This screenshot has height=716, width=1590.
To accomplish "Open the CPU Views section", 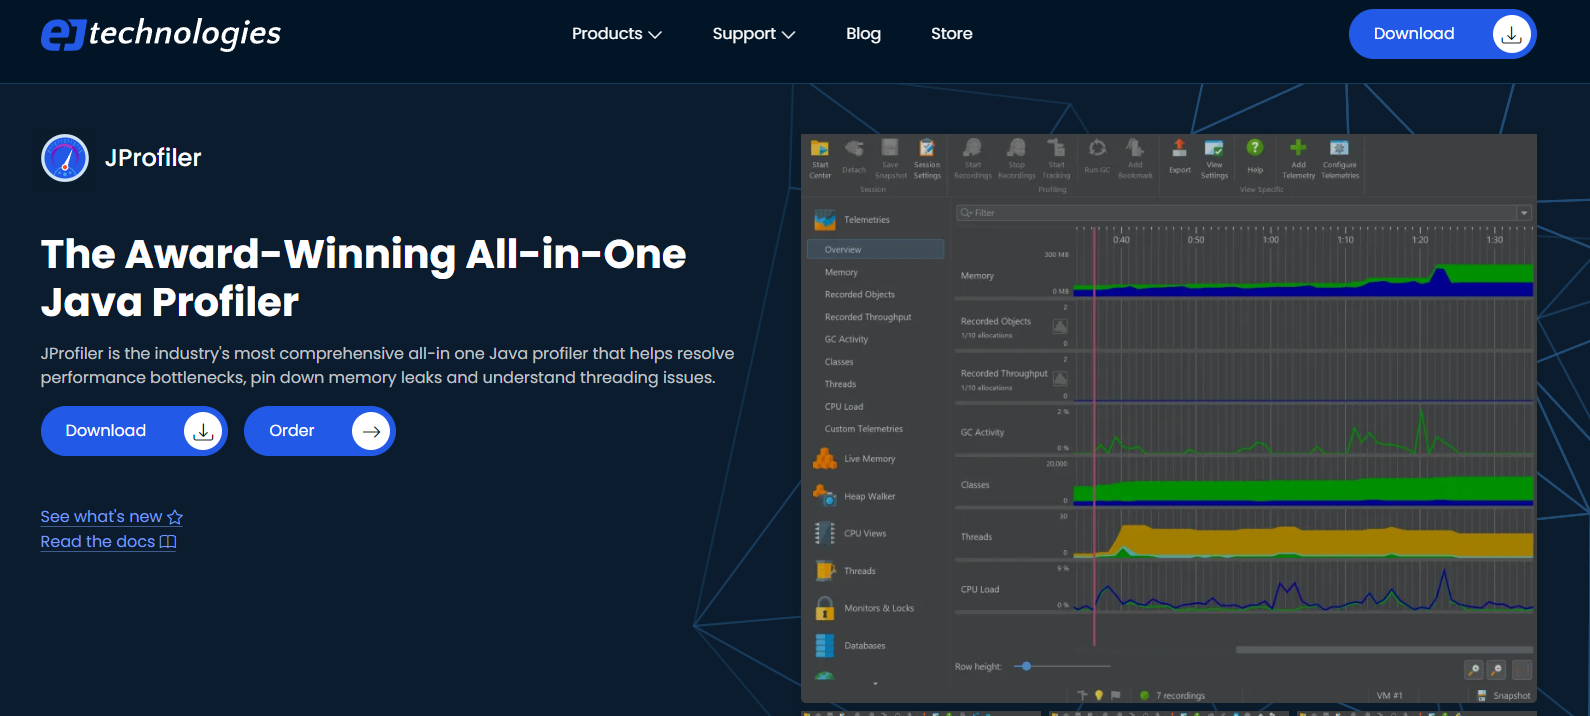I will (x=851, y=534).
